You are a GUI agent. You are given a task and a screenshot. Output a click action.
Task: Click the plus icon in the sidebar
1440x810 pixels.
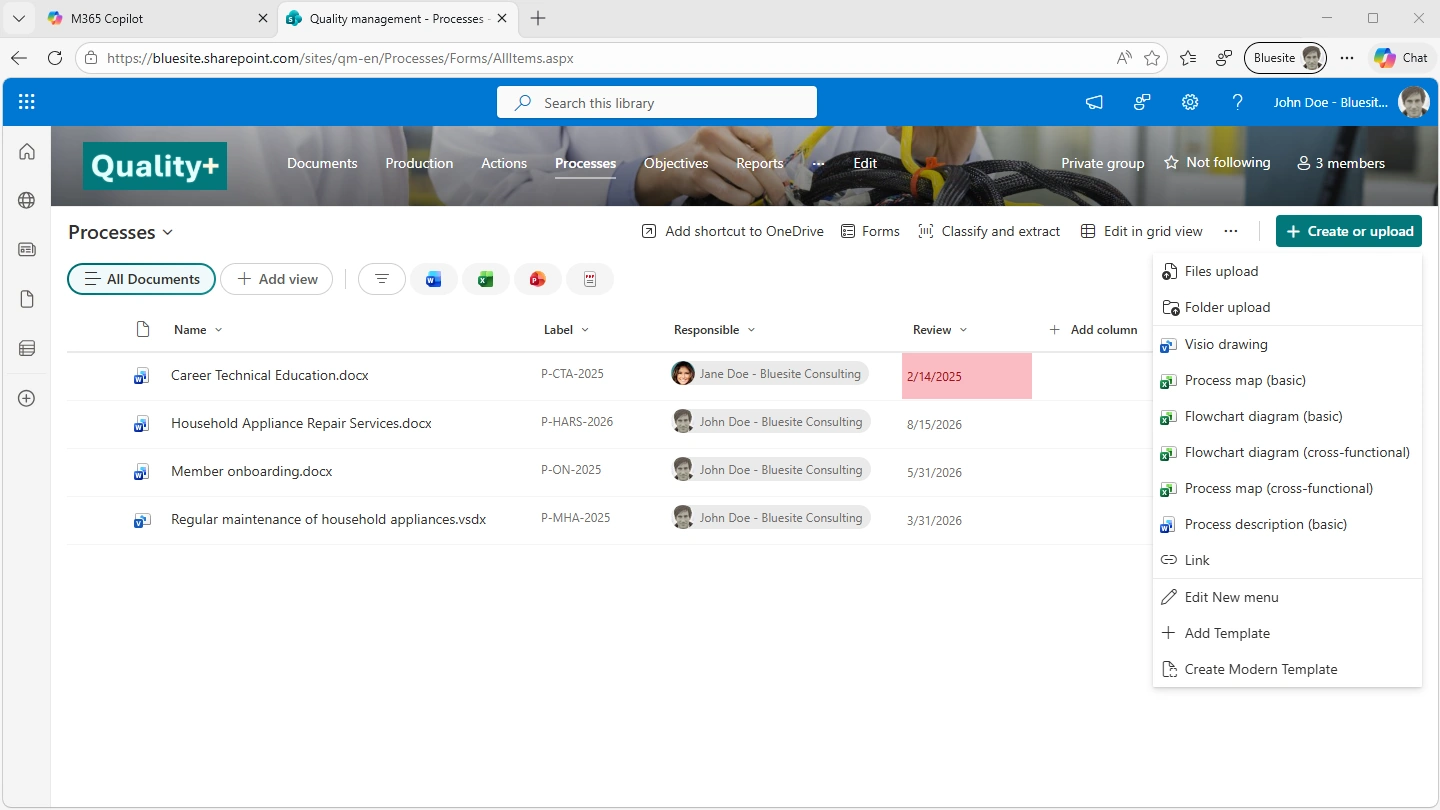pyautogui.click(x=26, y=398)
